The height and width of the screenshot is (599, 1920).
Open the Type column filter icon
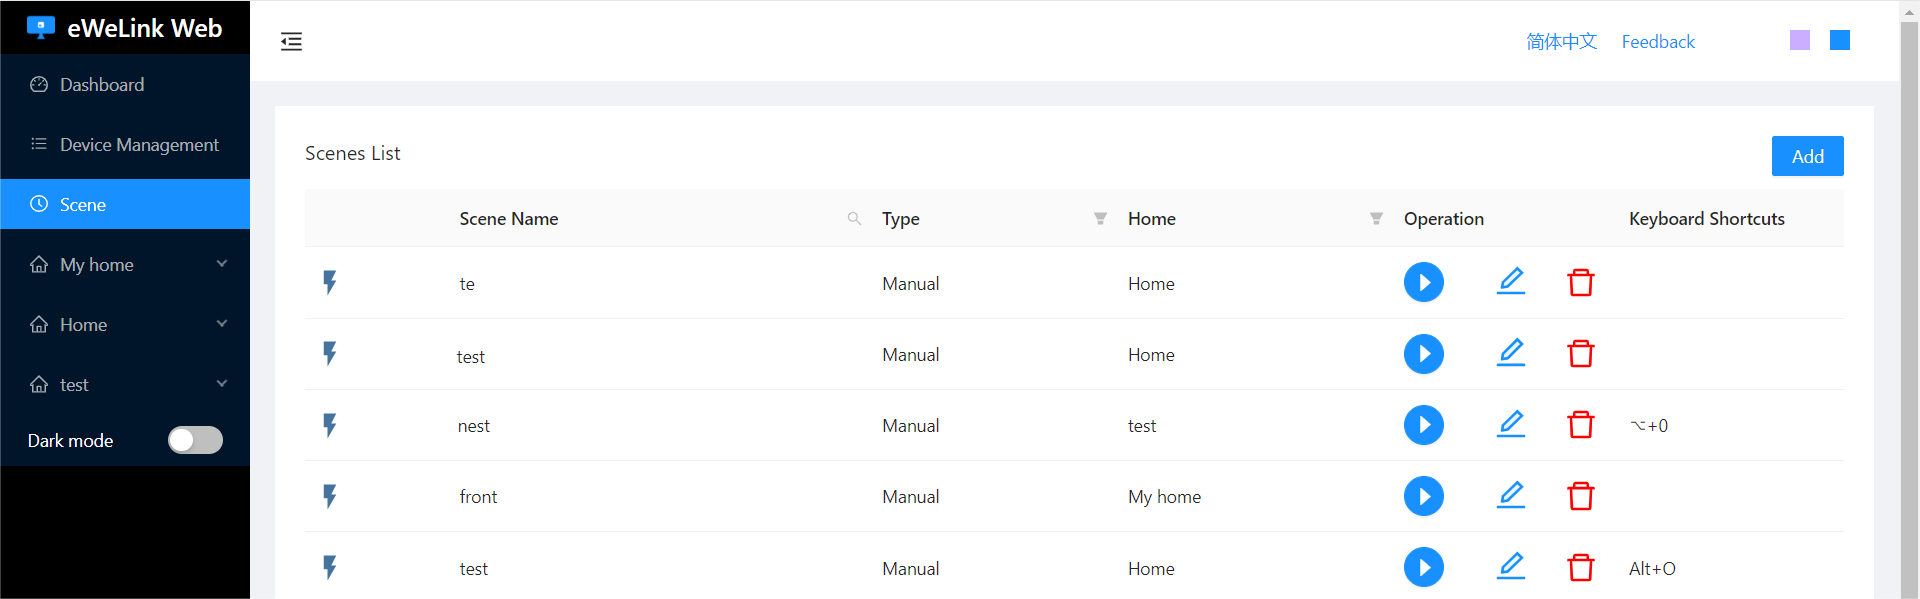[1100, 218]
